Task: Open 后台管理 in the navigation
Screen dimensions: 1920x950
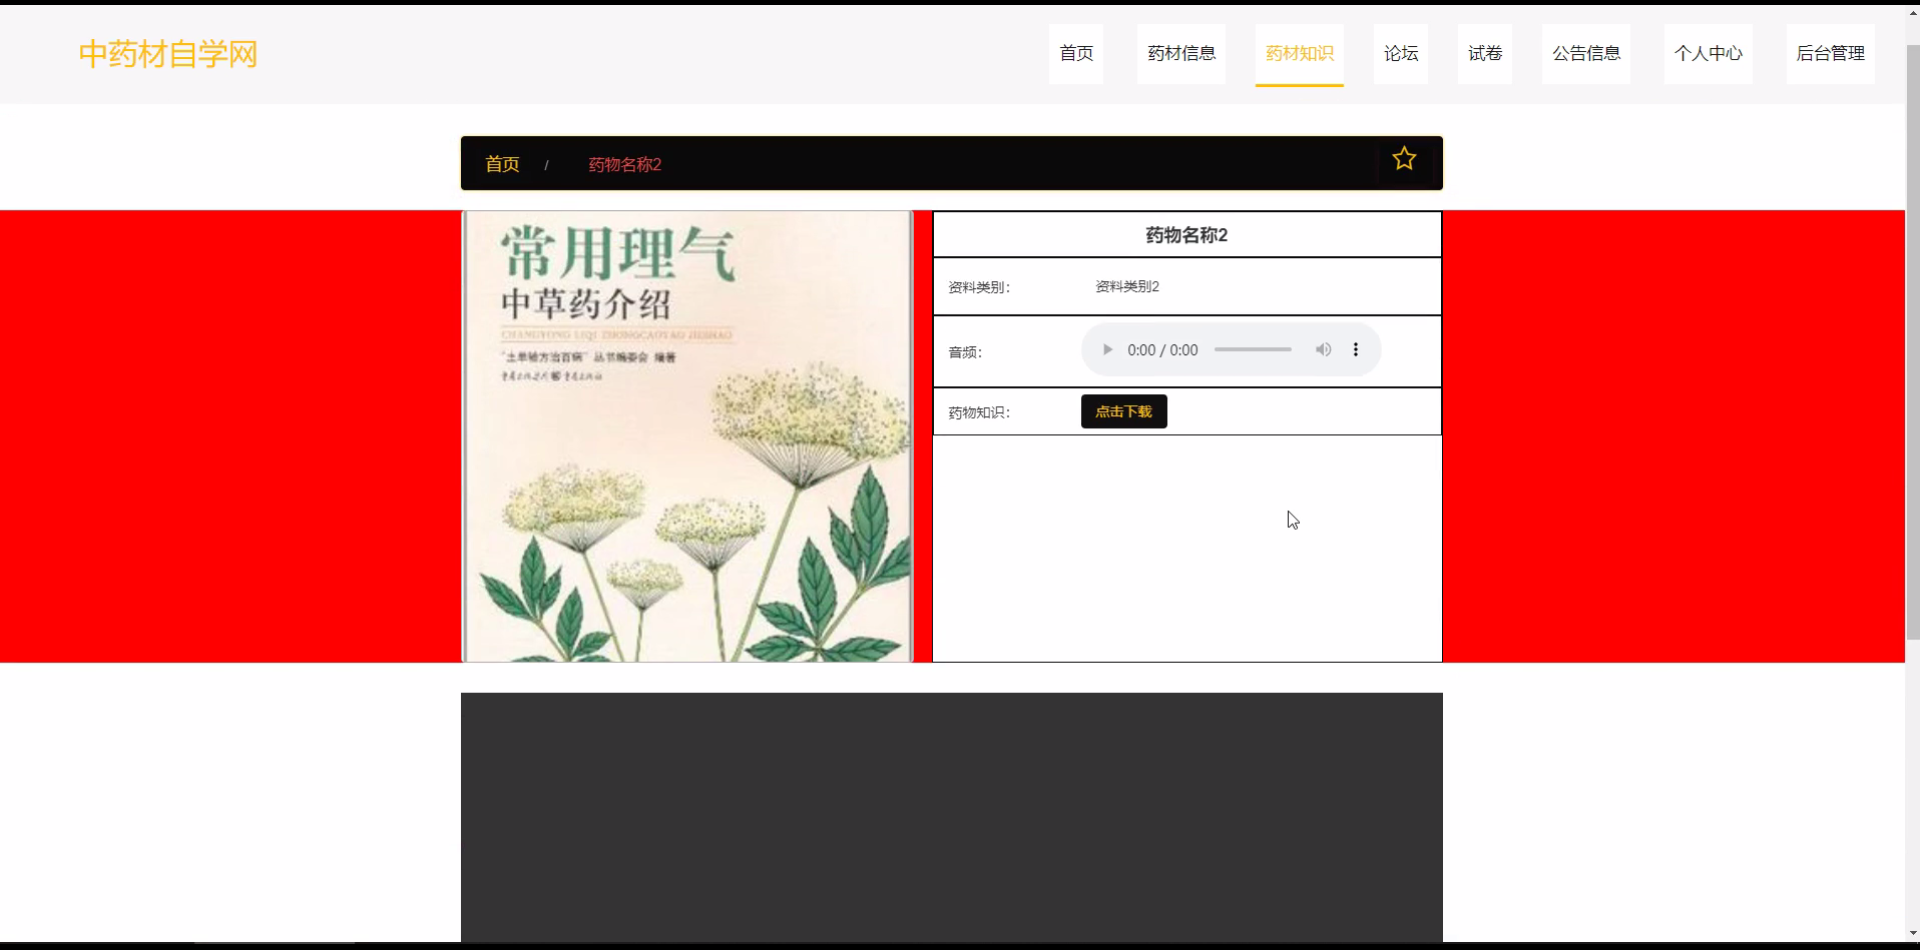Action: coord(1830,54)
